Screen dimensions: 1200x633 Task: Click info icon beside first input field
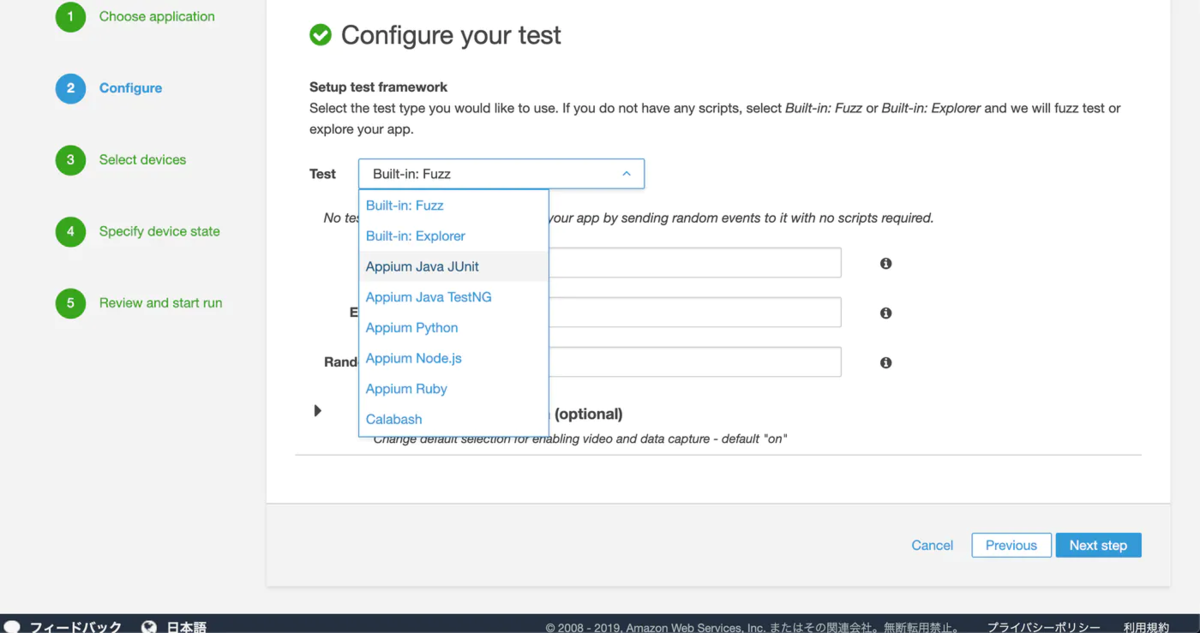[x=886, y=263]
